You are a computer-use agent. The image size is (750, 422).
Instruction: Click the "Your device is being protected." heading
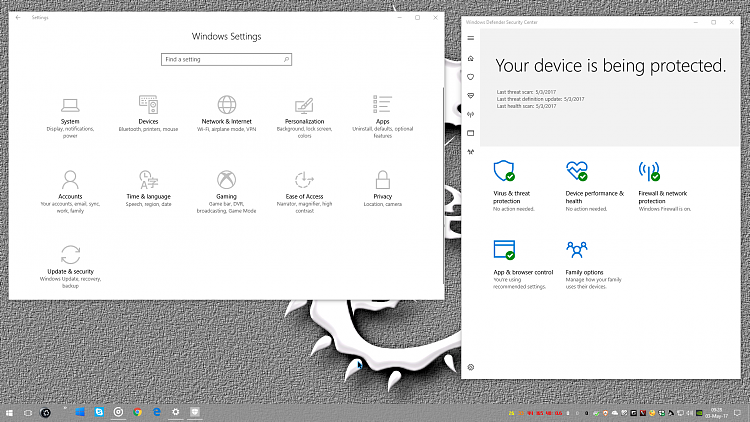pyautogui.click(x=610, y=66)
